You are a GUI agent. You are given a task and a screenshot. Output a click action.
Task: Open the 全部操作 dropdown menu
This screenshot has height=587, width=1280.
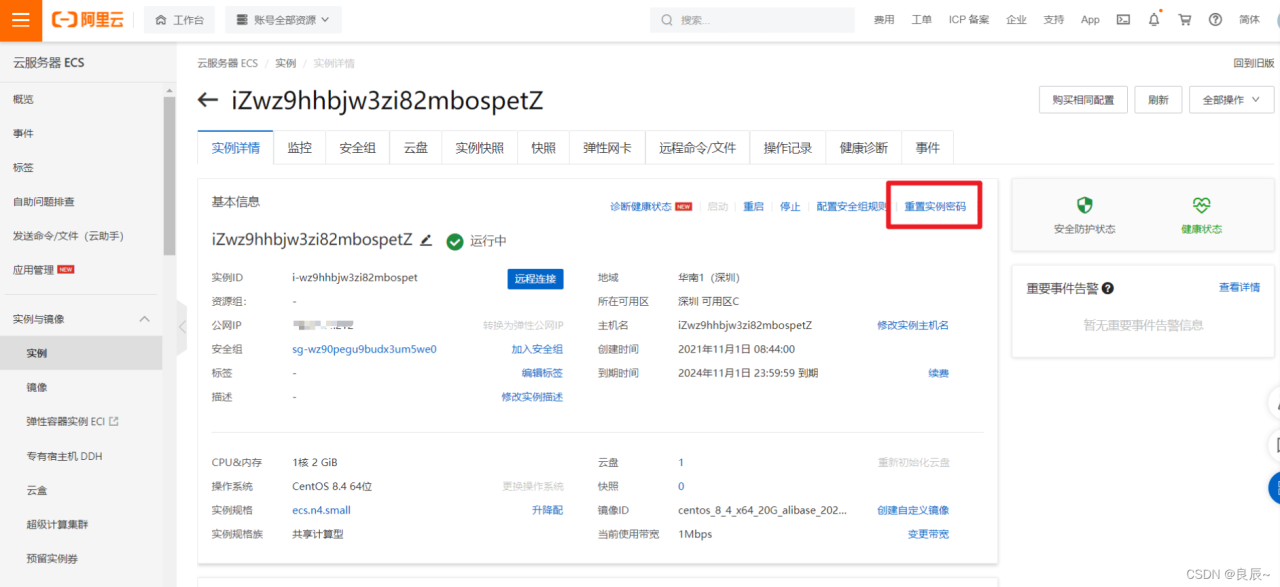click(1231, 100)
